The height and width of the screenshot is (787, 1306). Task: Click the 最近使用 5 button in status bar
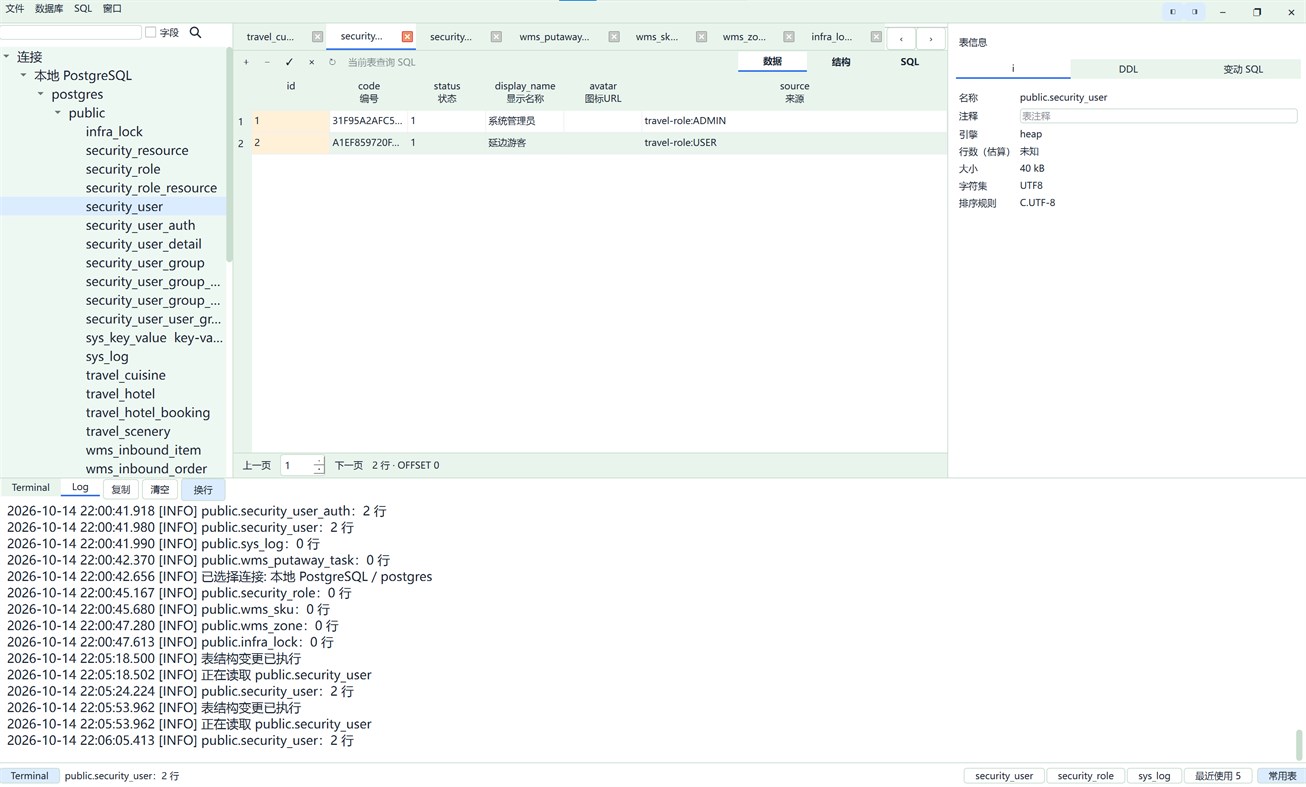(x=1218, y=776)
